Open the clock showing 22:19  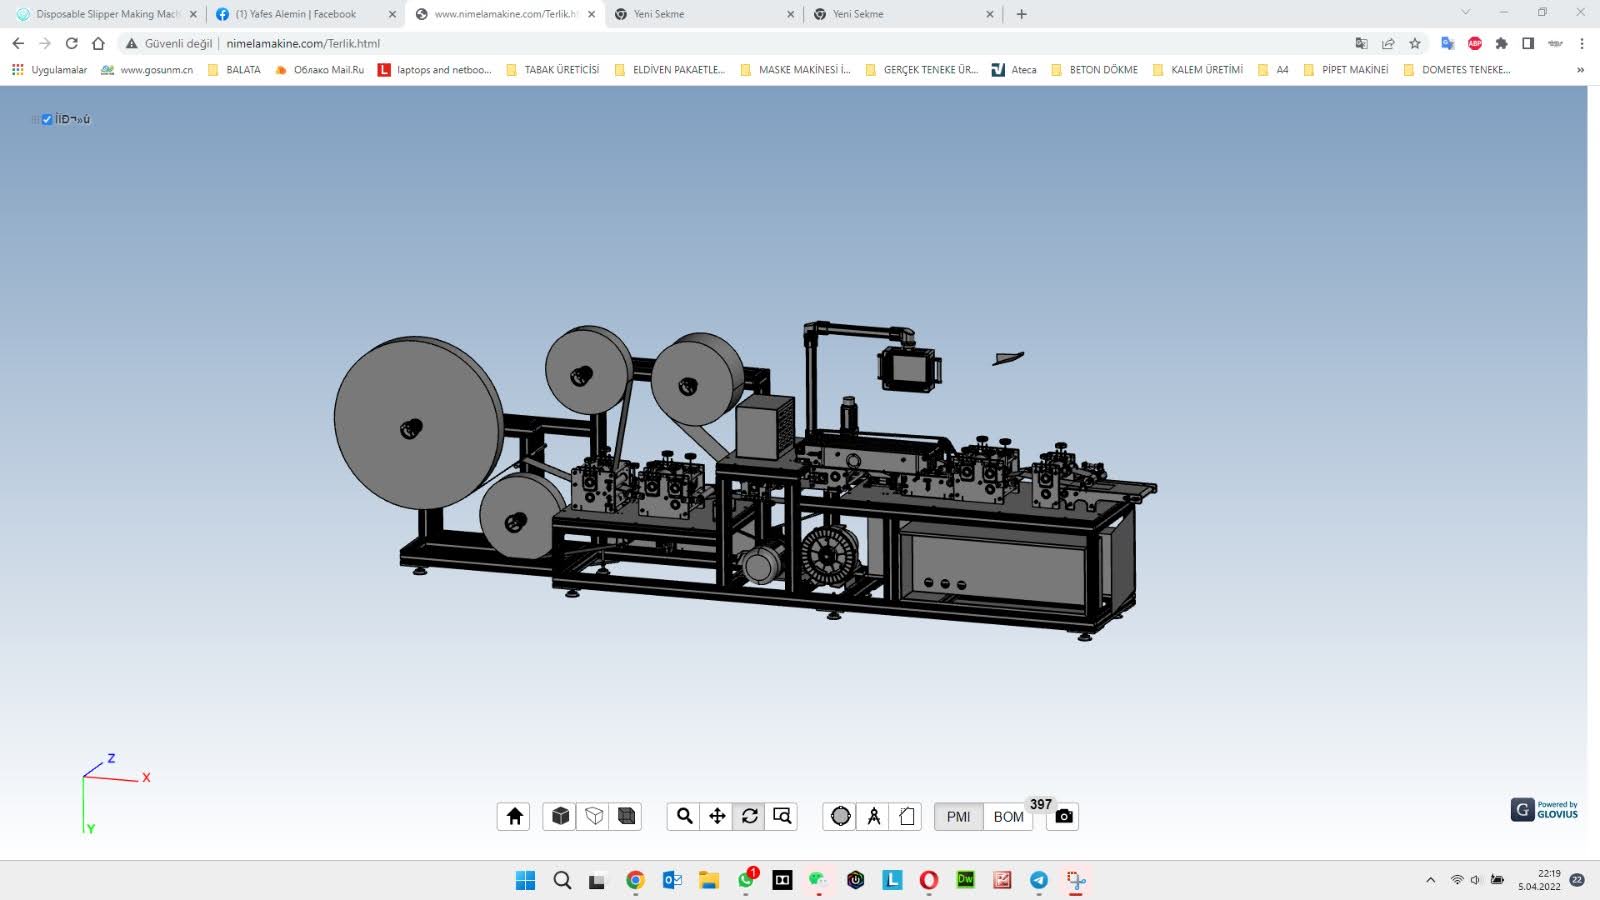tap(1539, 880)
